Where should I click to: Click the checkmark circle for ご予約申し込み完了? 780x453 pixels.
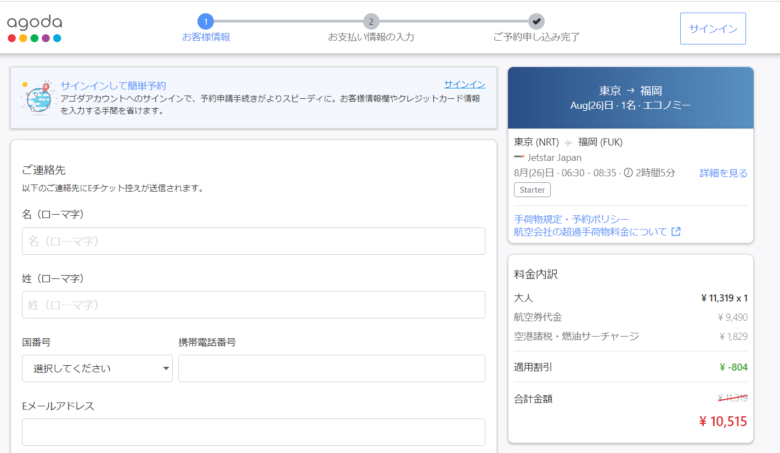537,21
